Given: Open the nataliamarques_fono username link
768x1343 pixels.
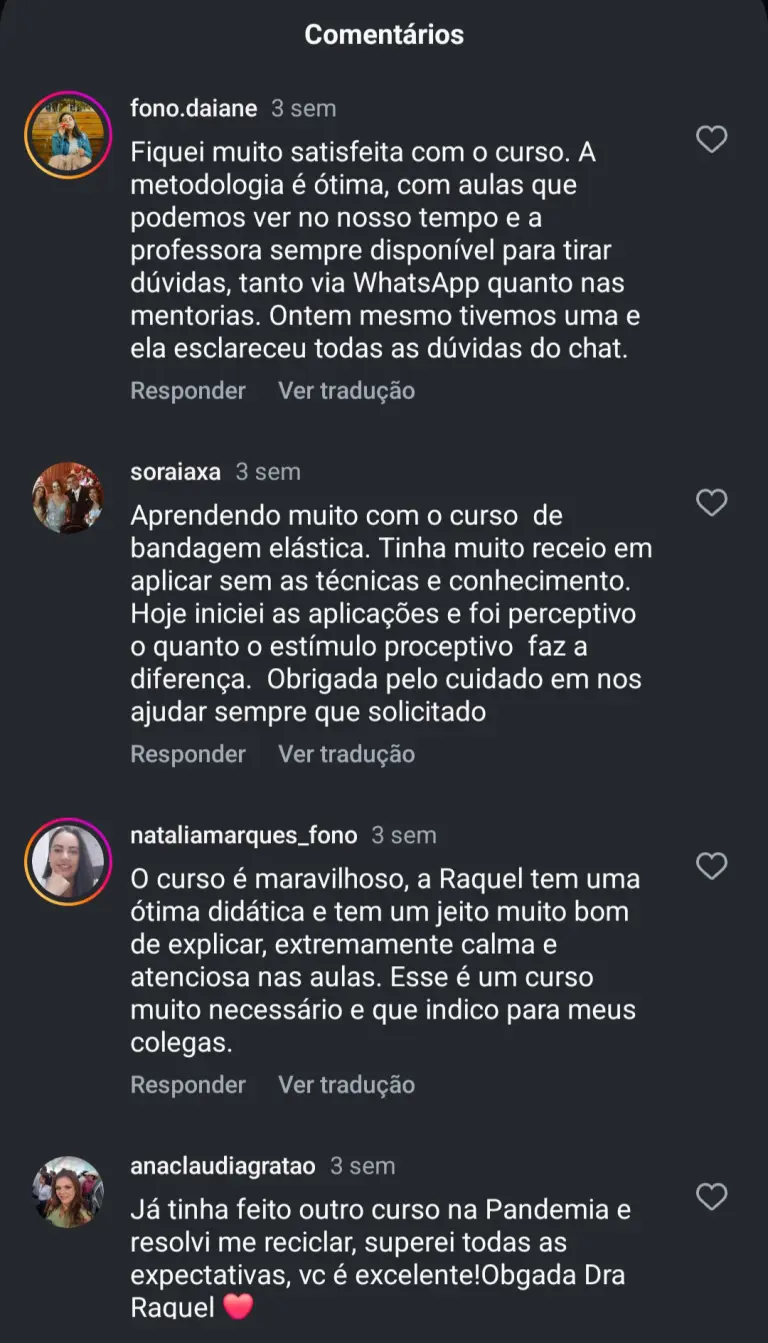Looking at the screenshot, I should (x=243, y=835).
